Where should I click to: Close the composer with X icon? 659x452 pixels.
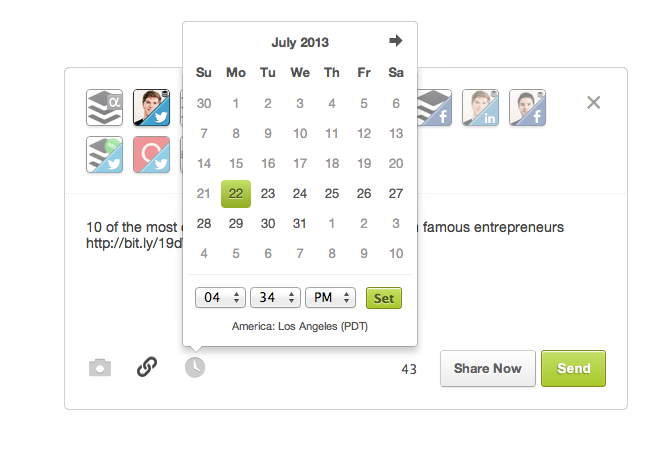click(593, 102)
